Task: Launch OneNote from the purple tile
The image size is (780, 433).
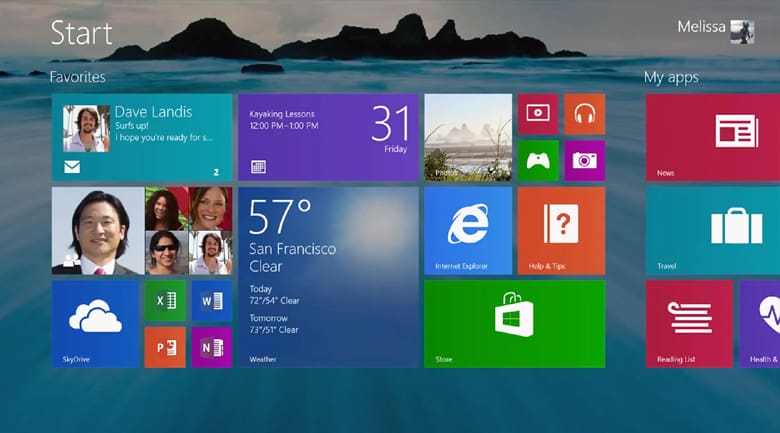Action: pos(211,347)
